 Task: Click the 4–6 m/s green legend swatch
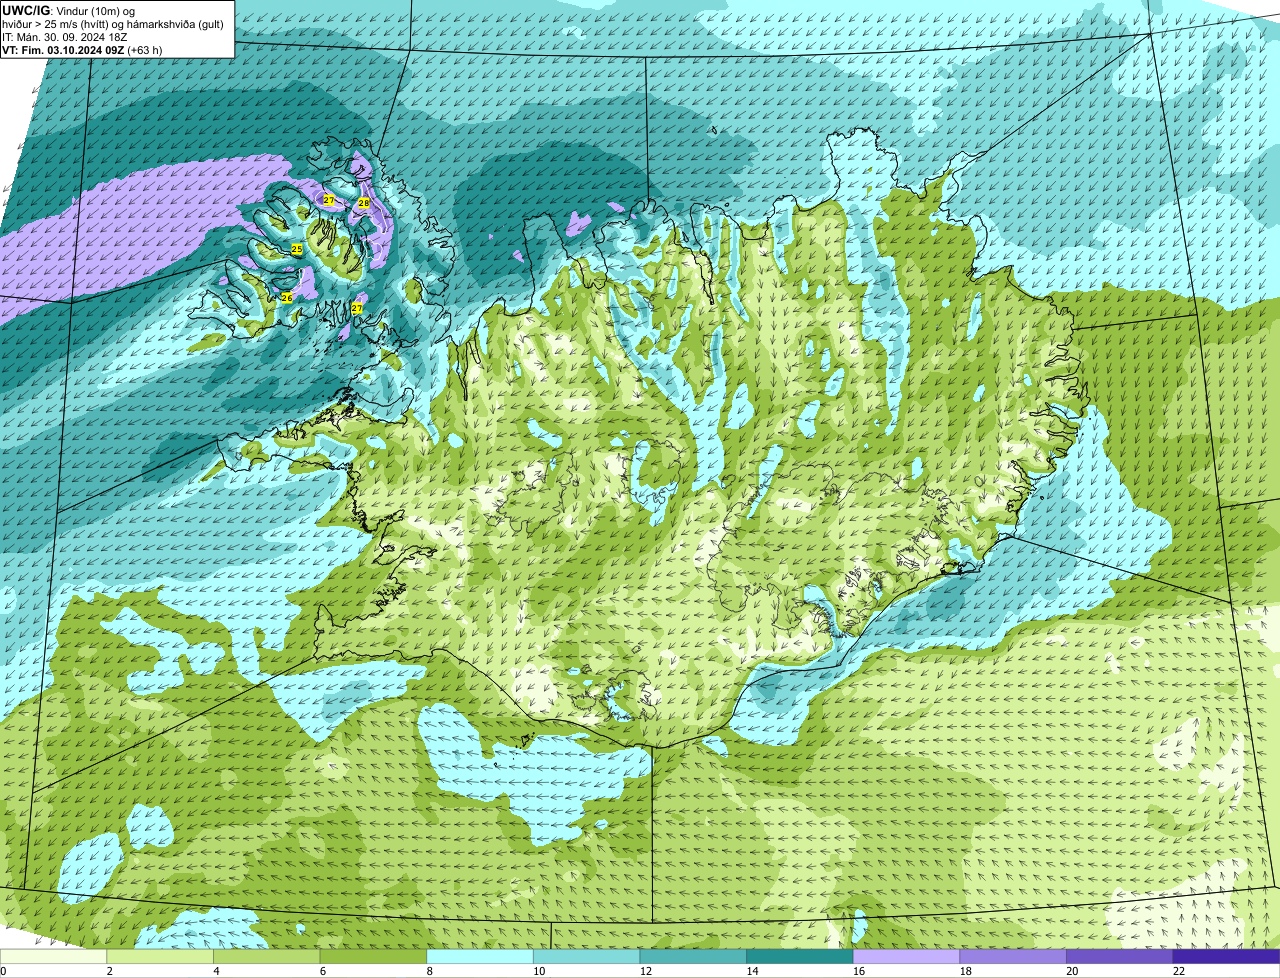[x=266, y=956]
